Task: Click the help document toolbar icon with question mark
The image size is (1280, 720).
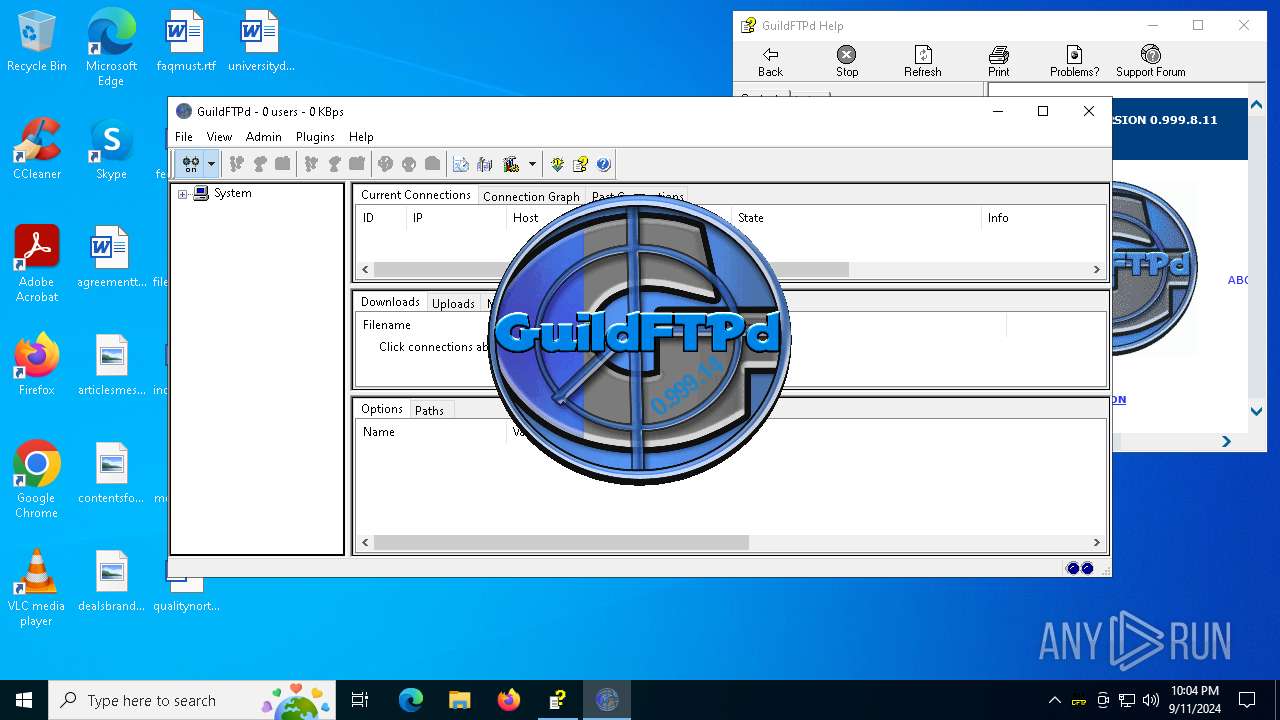Action: tap(580, 164)
